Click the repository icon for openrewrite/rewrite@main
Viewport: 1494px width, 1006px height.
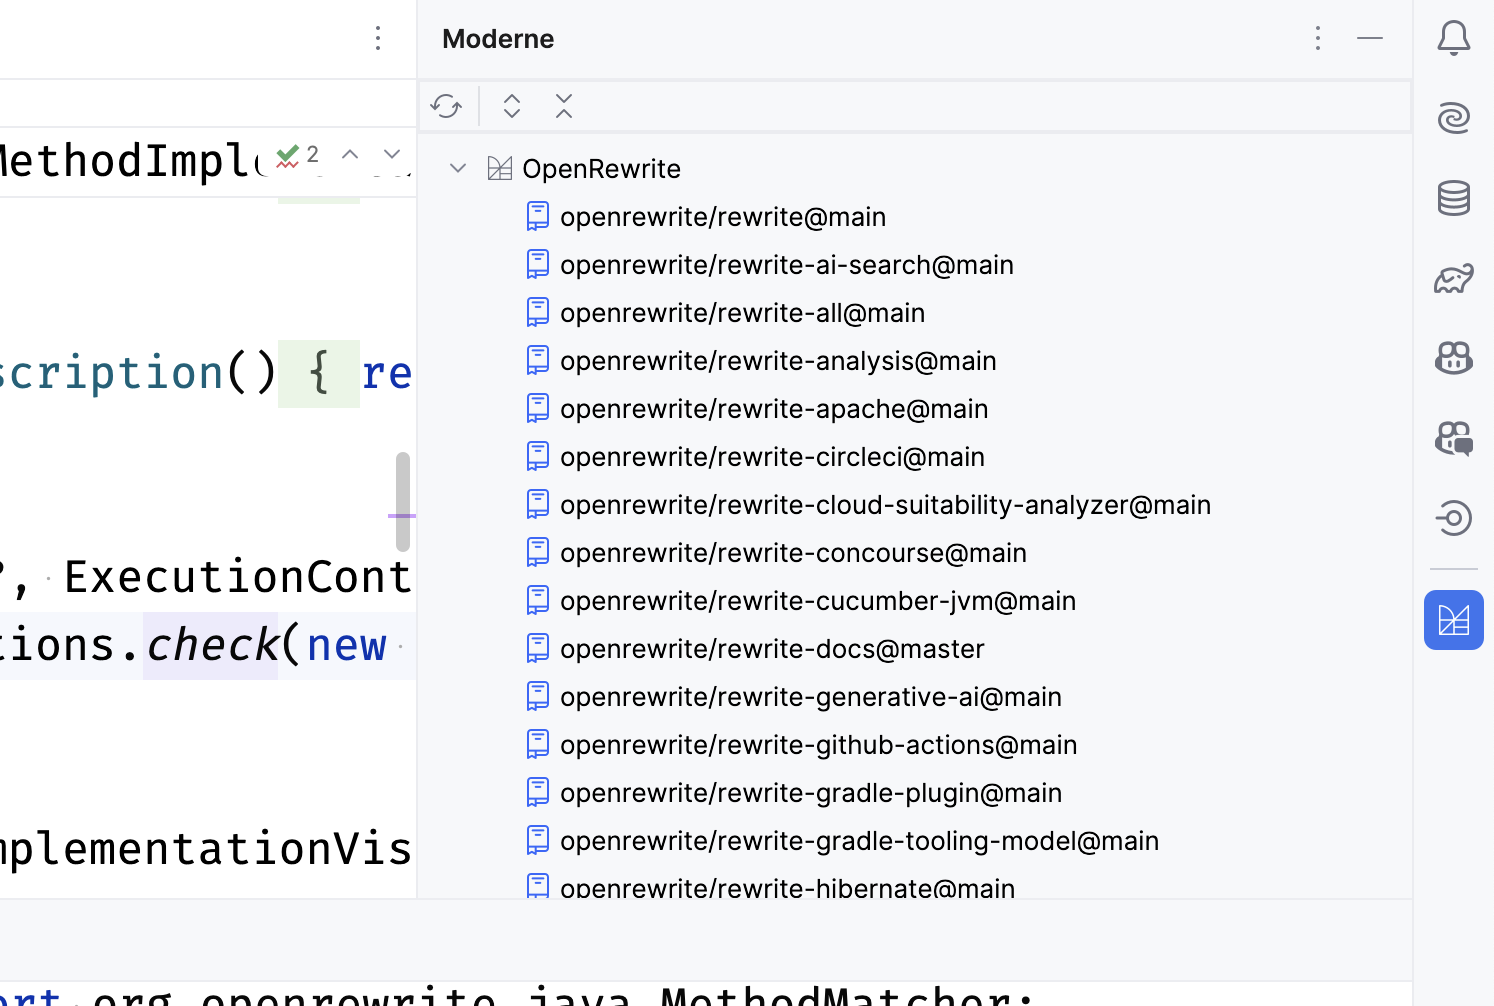[538, 216]
